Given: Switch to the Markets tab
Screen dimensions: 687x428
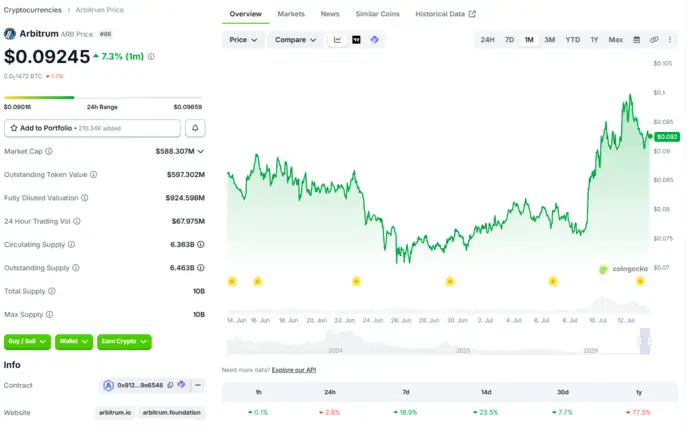Looking at the screenshot, I should pos(291,14).
